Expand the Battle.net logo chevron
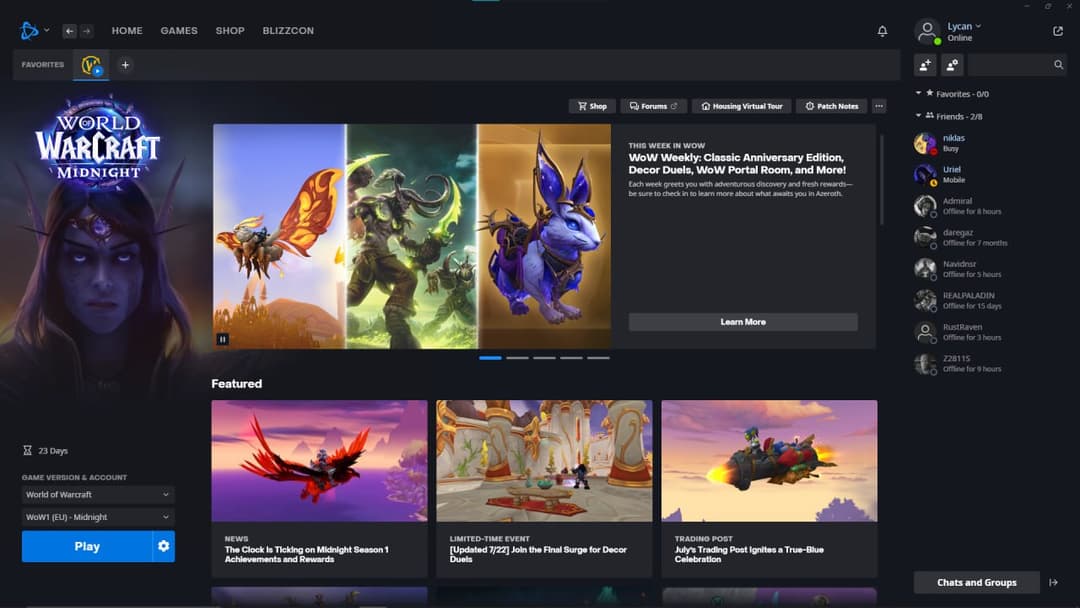 point(46,30)
